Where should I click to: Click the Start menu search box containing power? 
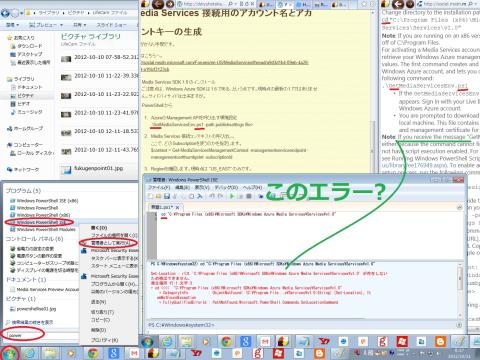42,335
